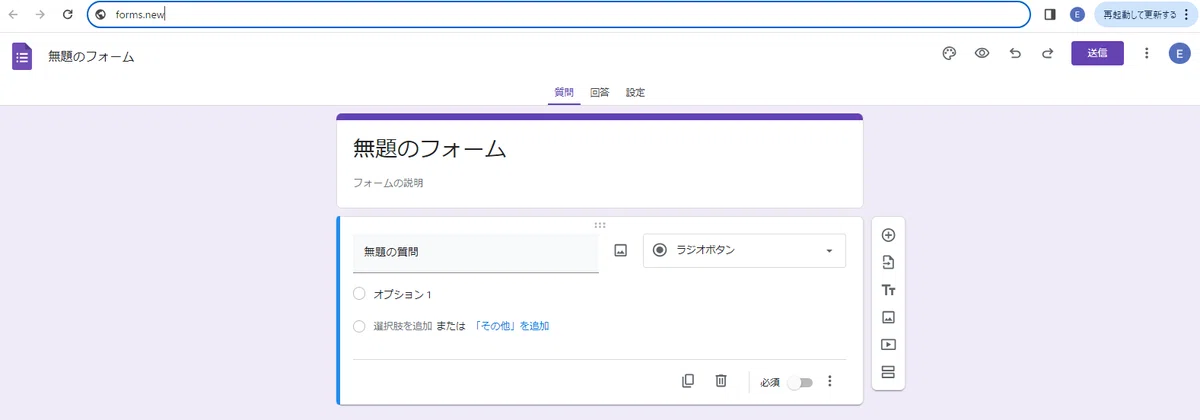Screen dimensions: 1200x420
Task: Open the Google Forms home icon
Action: (22, 56)
